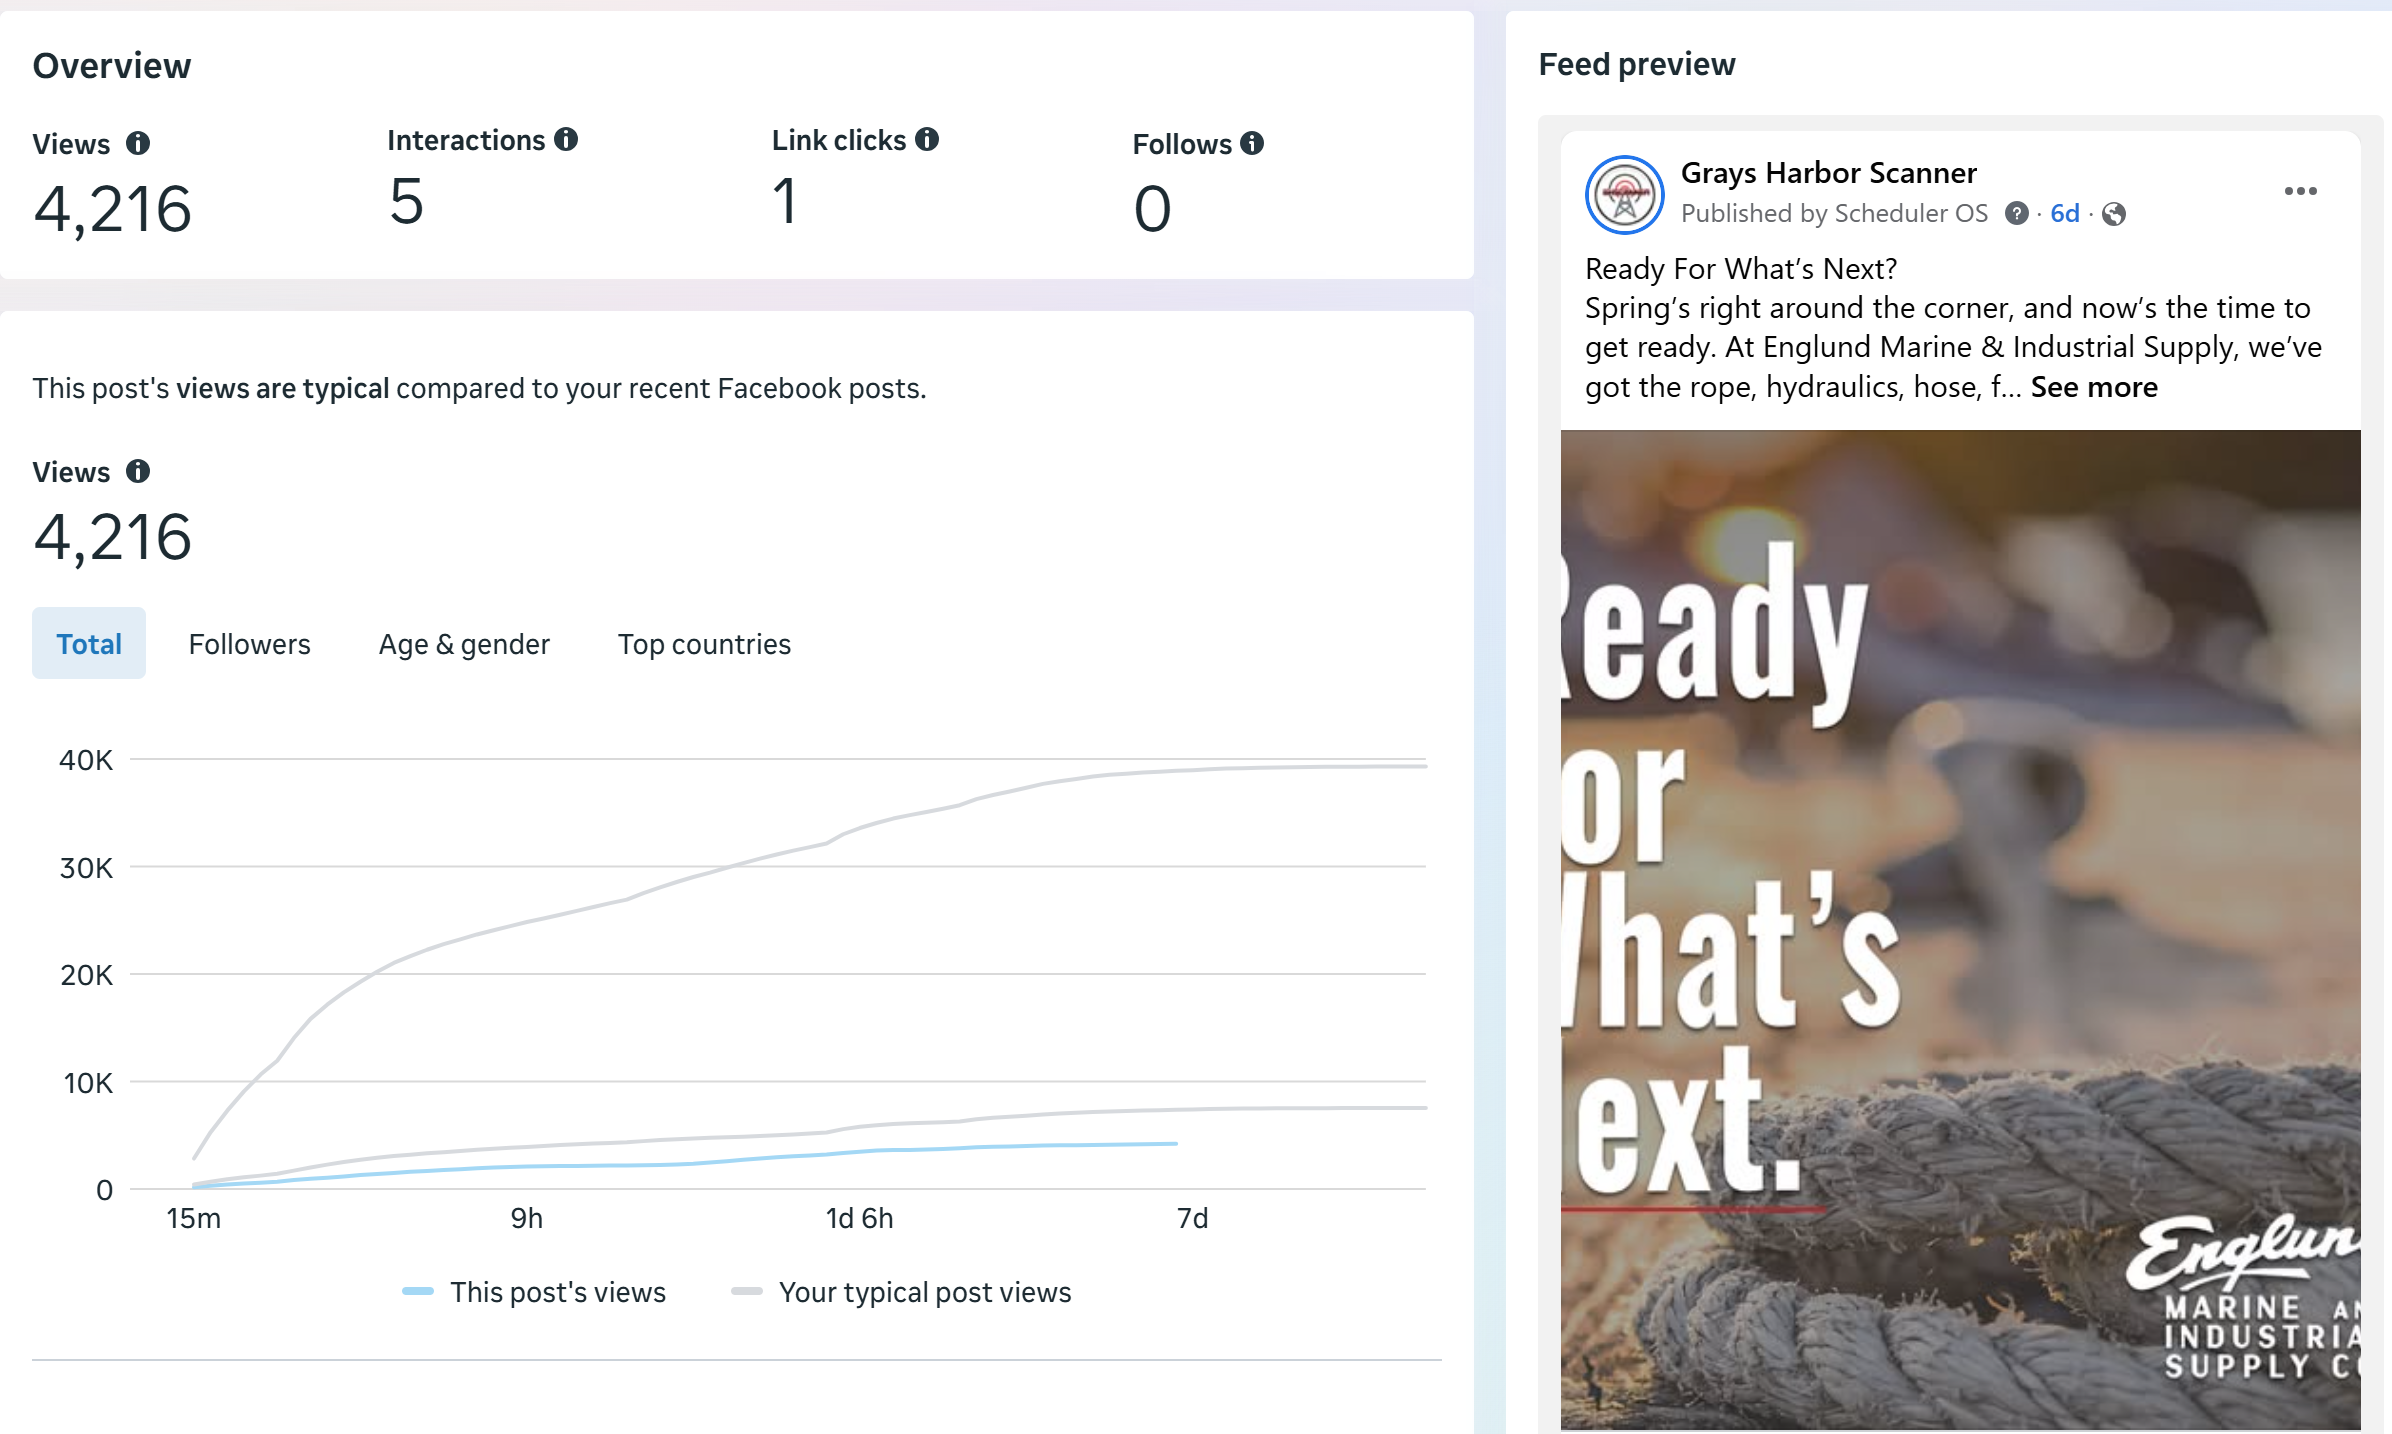The height and width of the screenshot is (1434, 2392).
Task: Open Grays Harbor Scanner page name link
Action: click(1828, 173)
